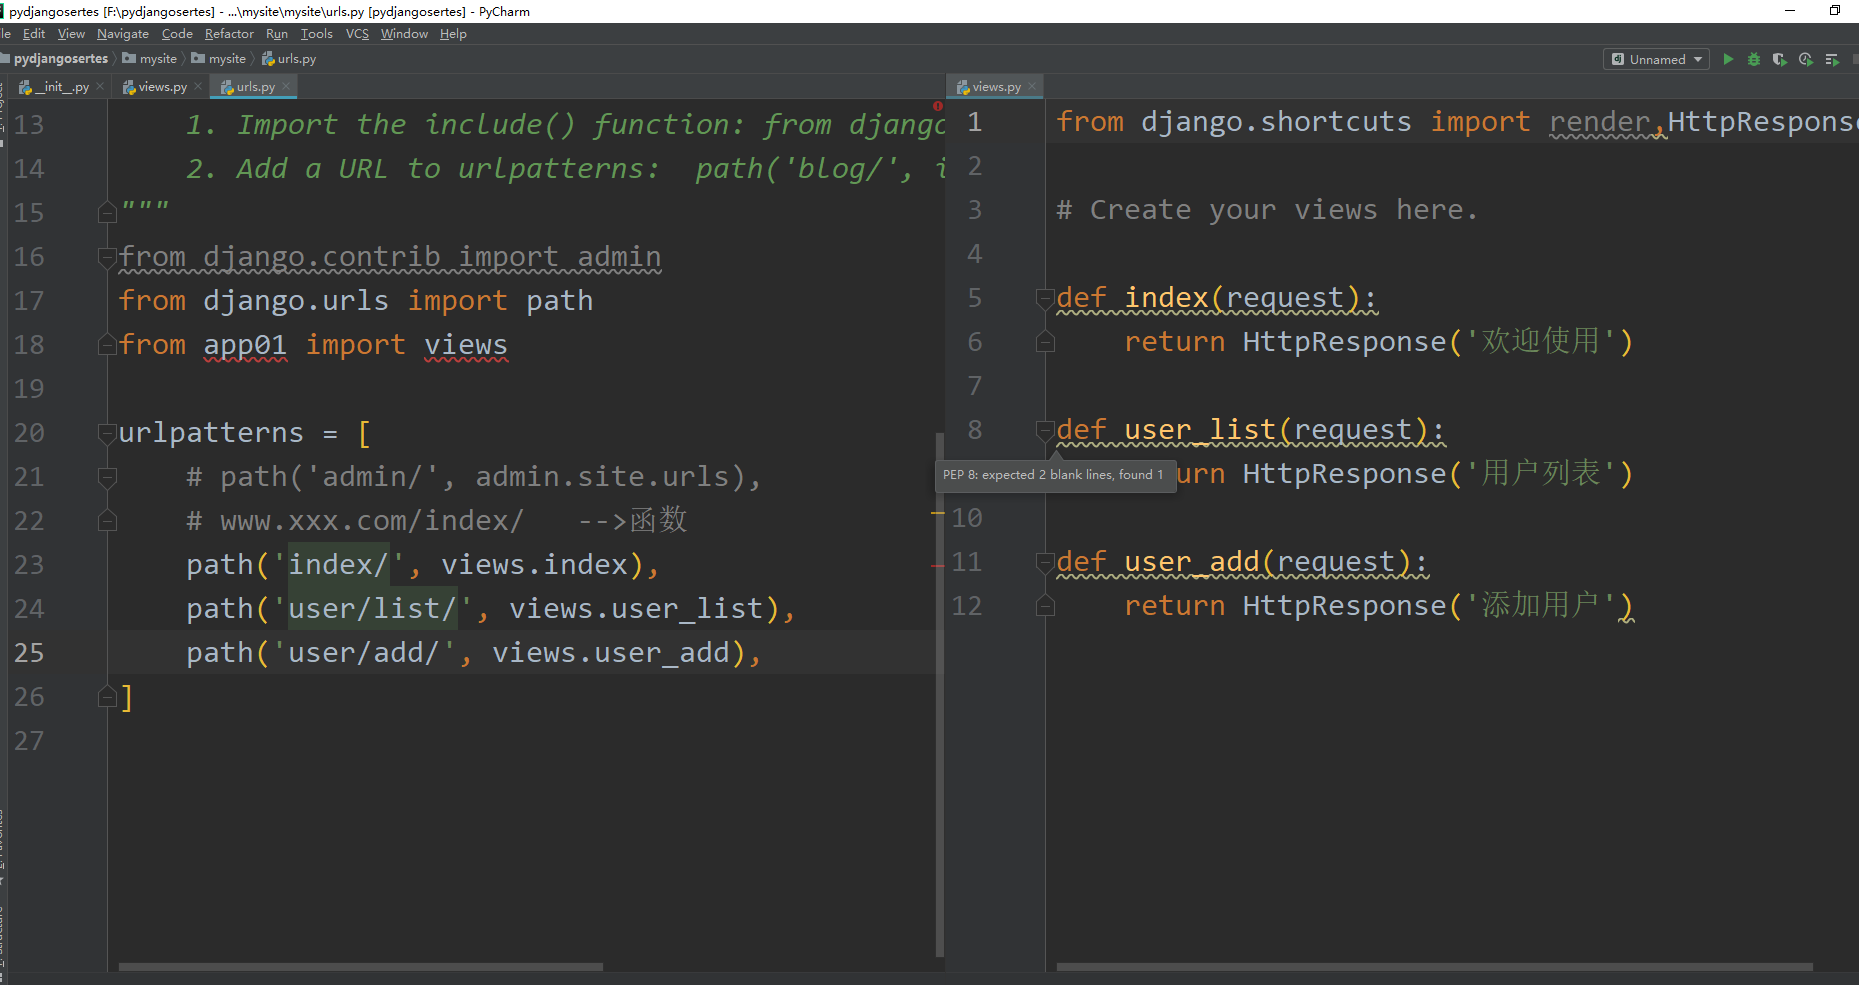The image size is (1859, 985).
Task: Click the '# Create your views here.' comment
Action: pos(1267,210)
